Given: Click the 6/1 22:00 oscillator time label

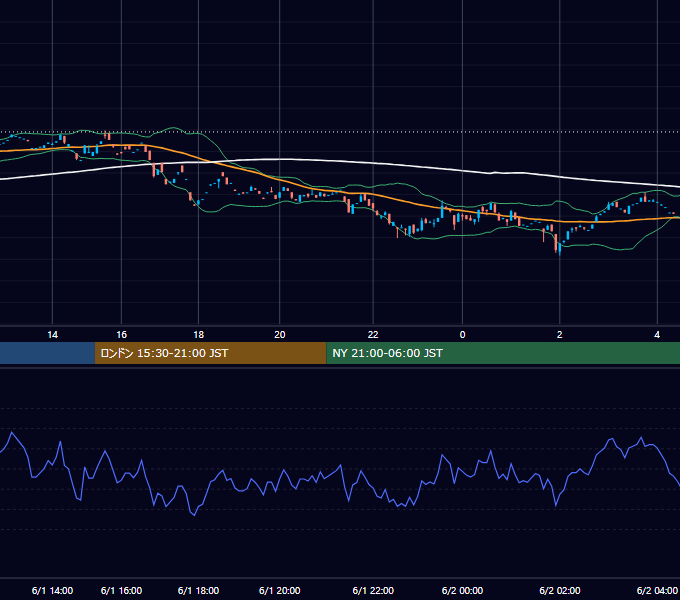Looking at the screenshot, I should tap(373, 590).
